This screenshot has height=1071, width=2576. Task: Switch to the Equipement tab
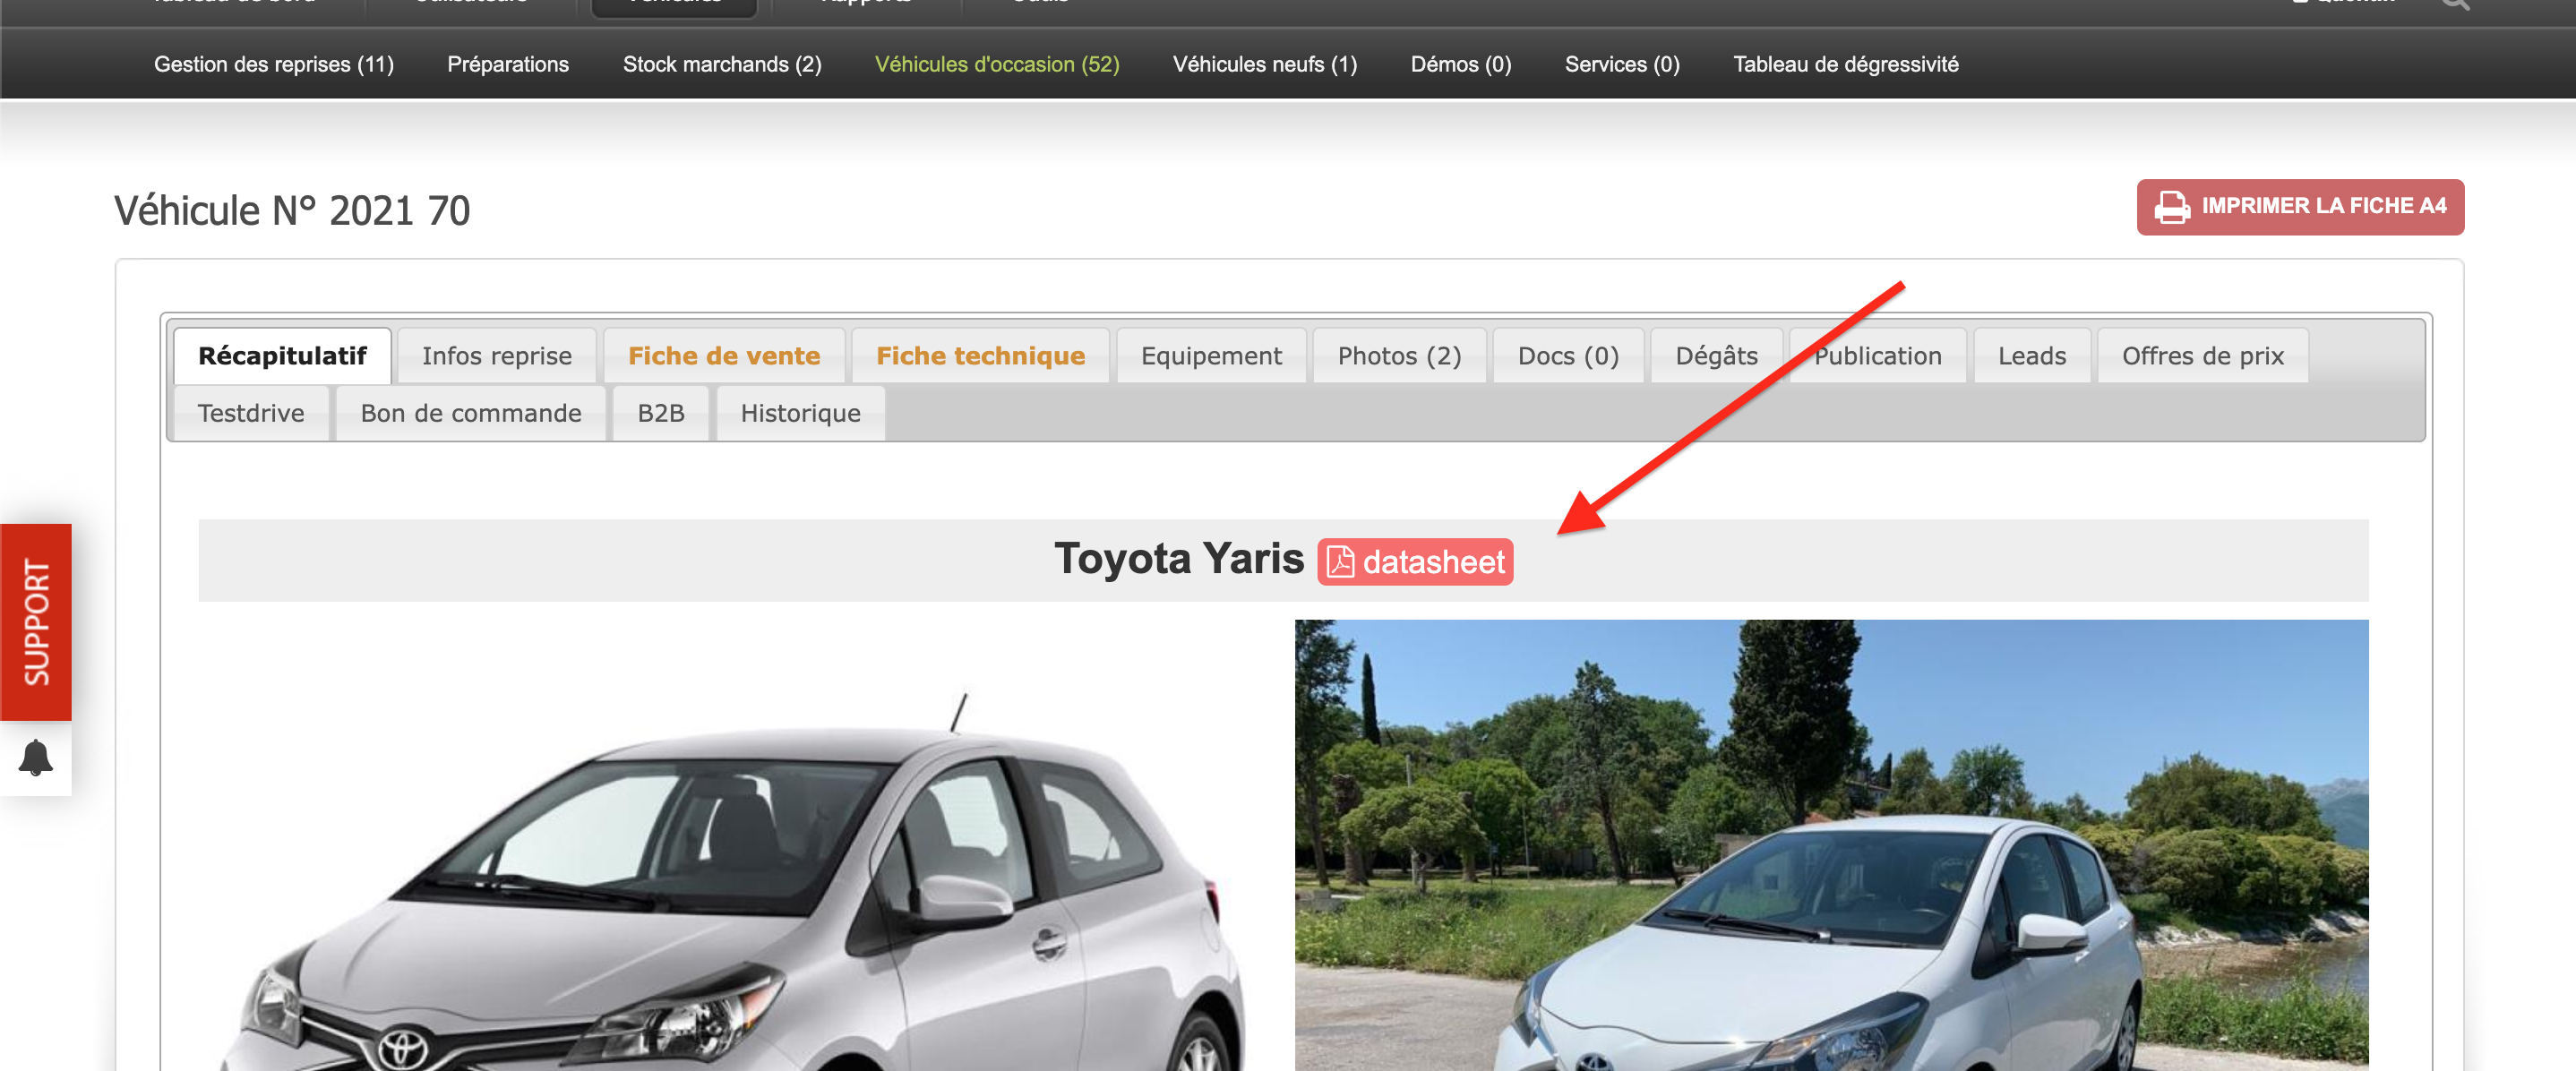coord(1211,356)
